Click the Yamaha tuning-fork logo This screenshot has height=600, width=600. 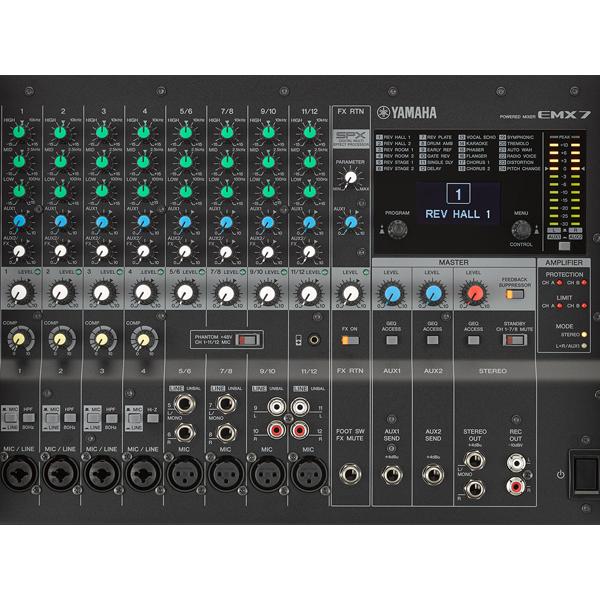(x=383, y=112)
